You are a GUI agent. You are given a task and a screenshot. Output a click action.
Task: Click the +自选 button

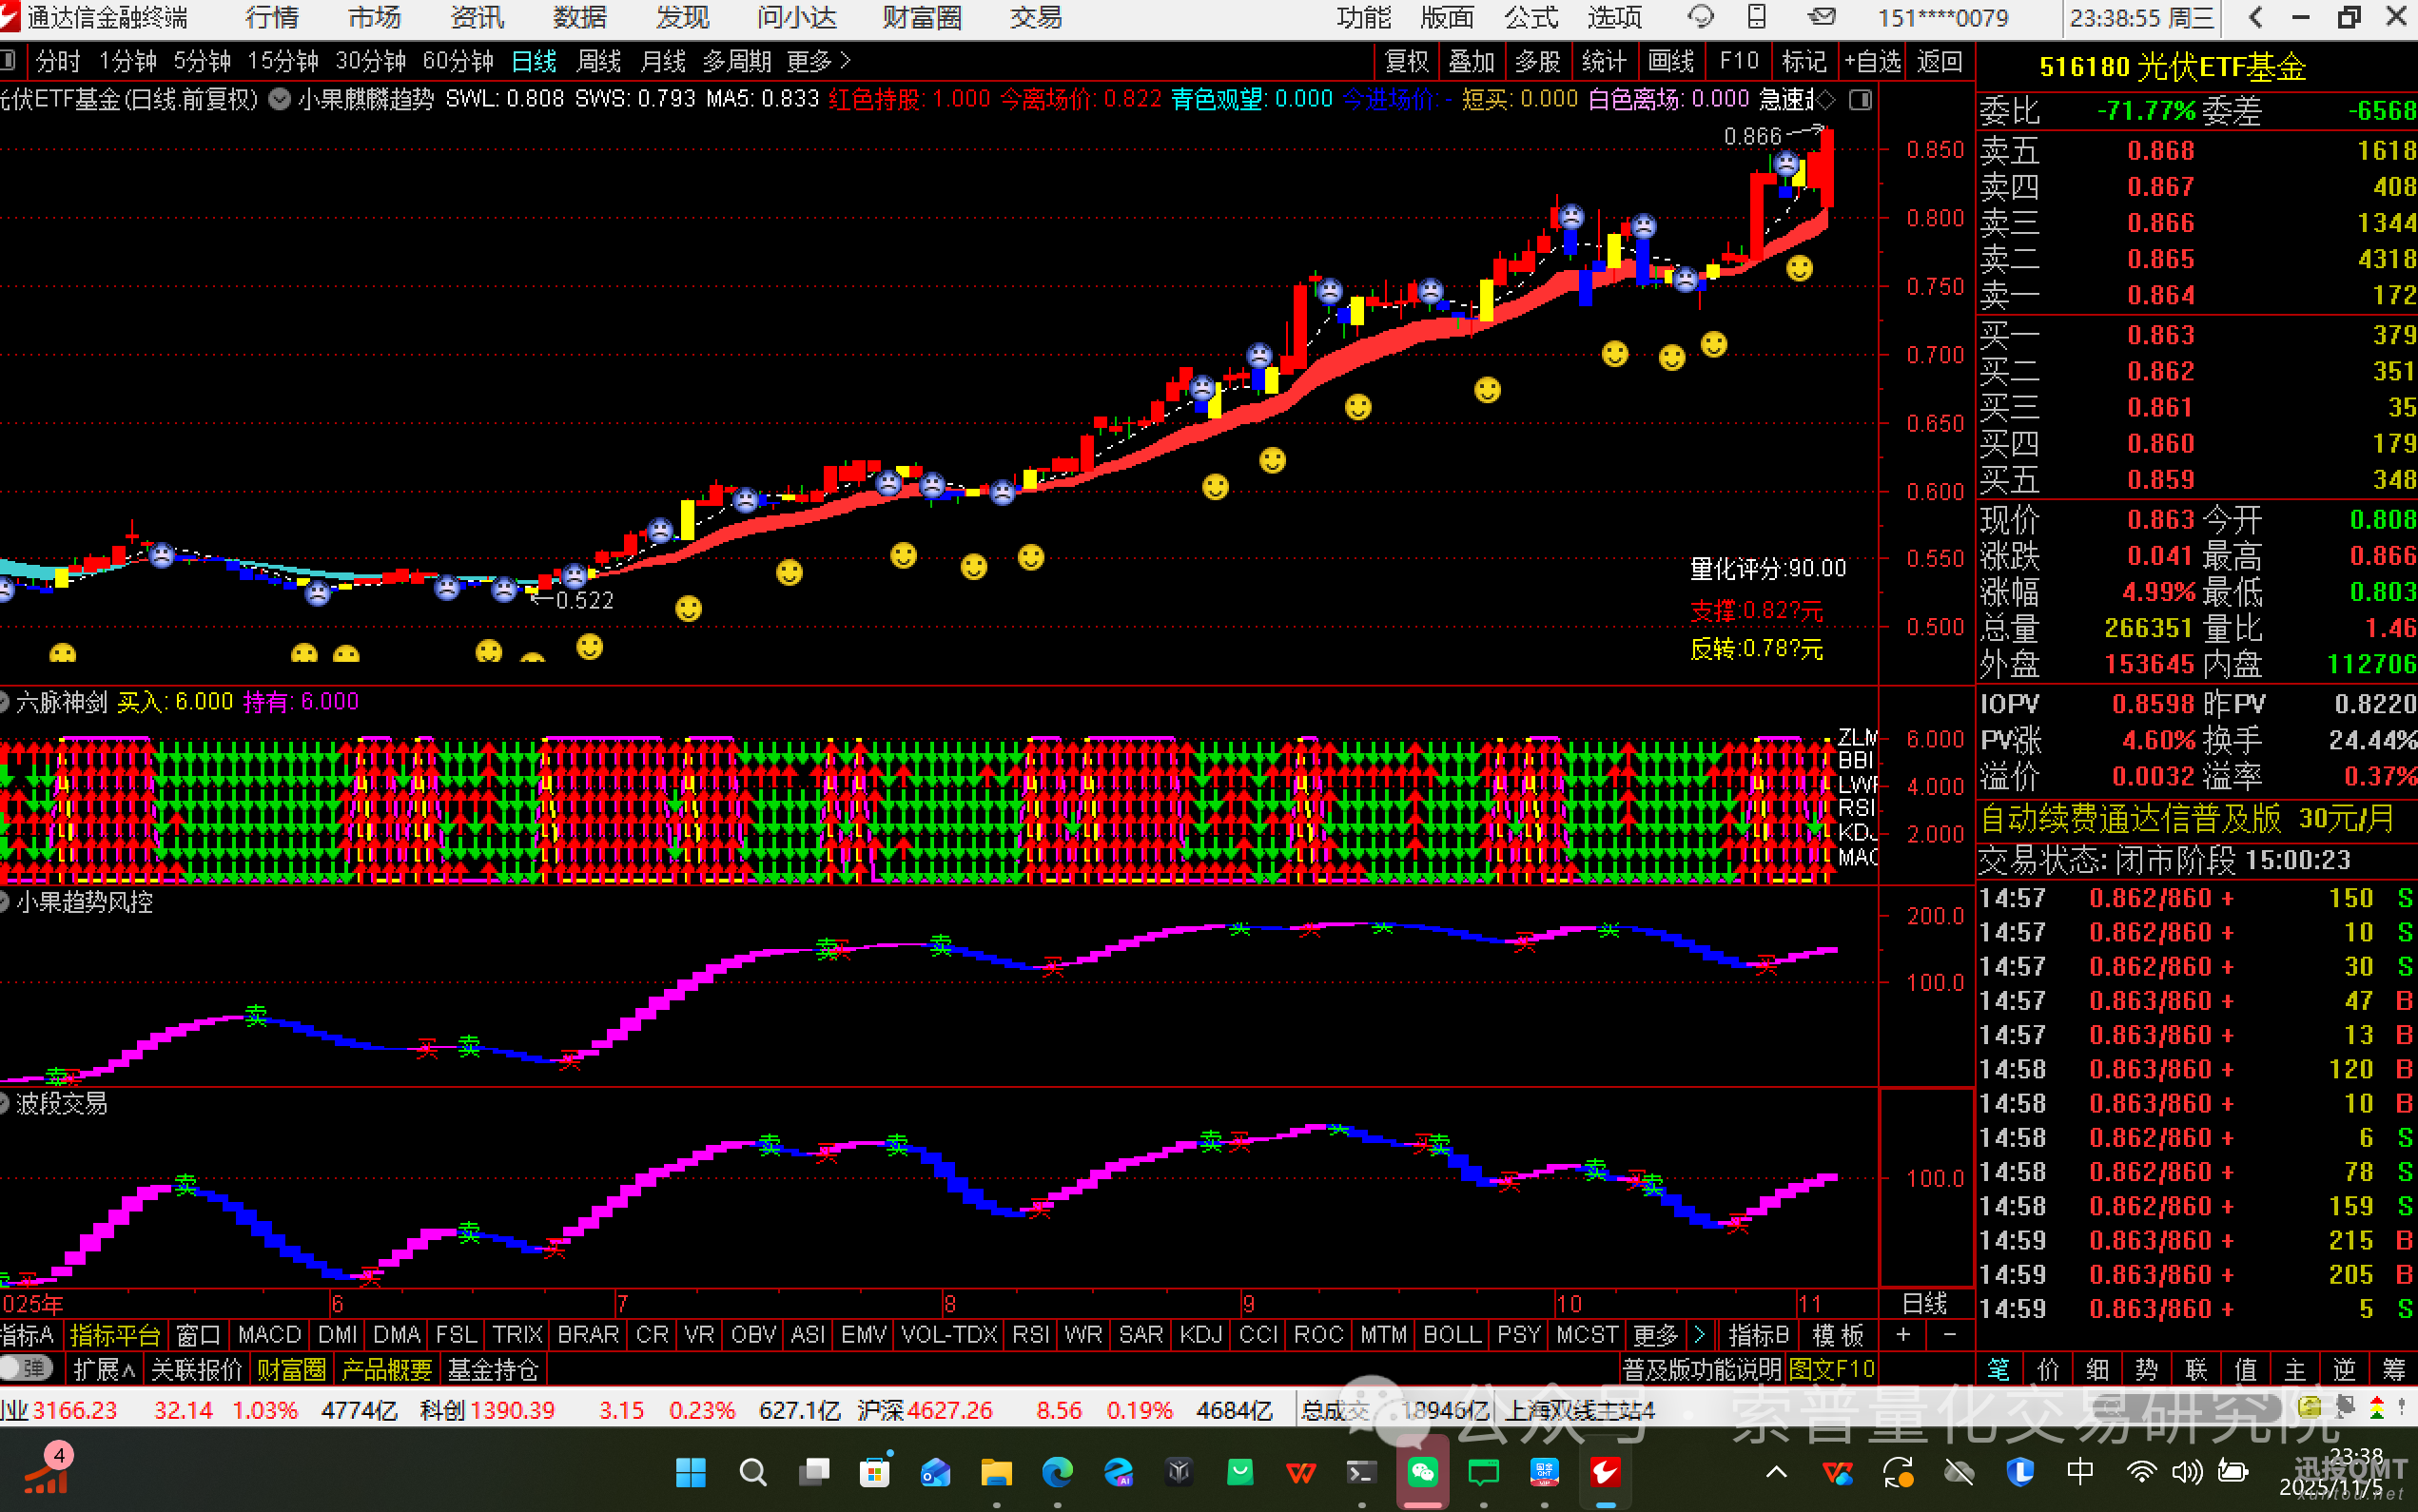click(x=1873, y=62)
